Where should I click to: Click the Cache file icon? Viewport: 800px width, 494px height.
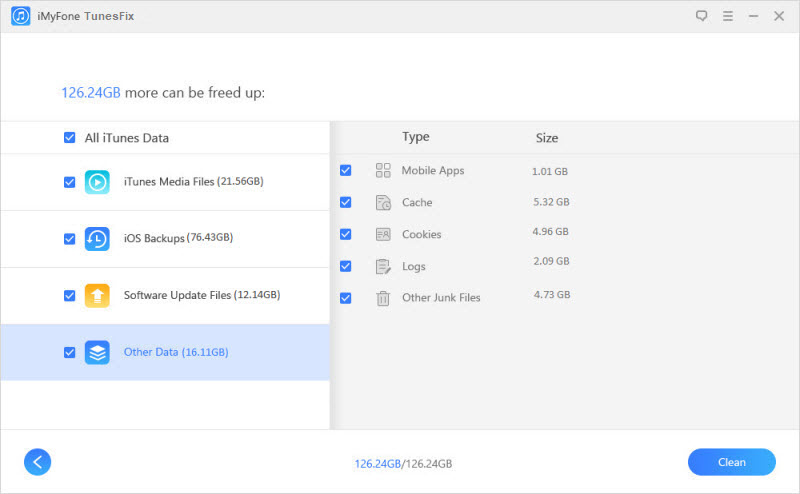click(383, 202)
